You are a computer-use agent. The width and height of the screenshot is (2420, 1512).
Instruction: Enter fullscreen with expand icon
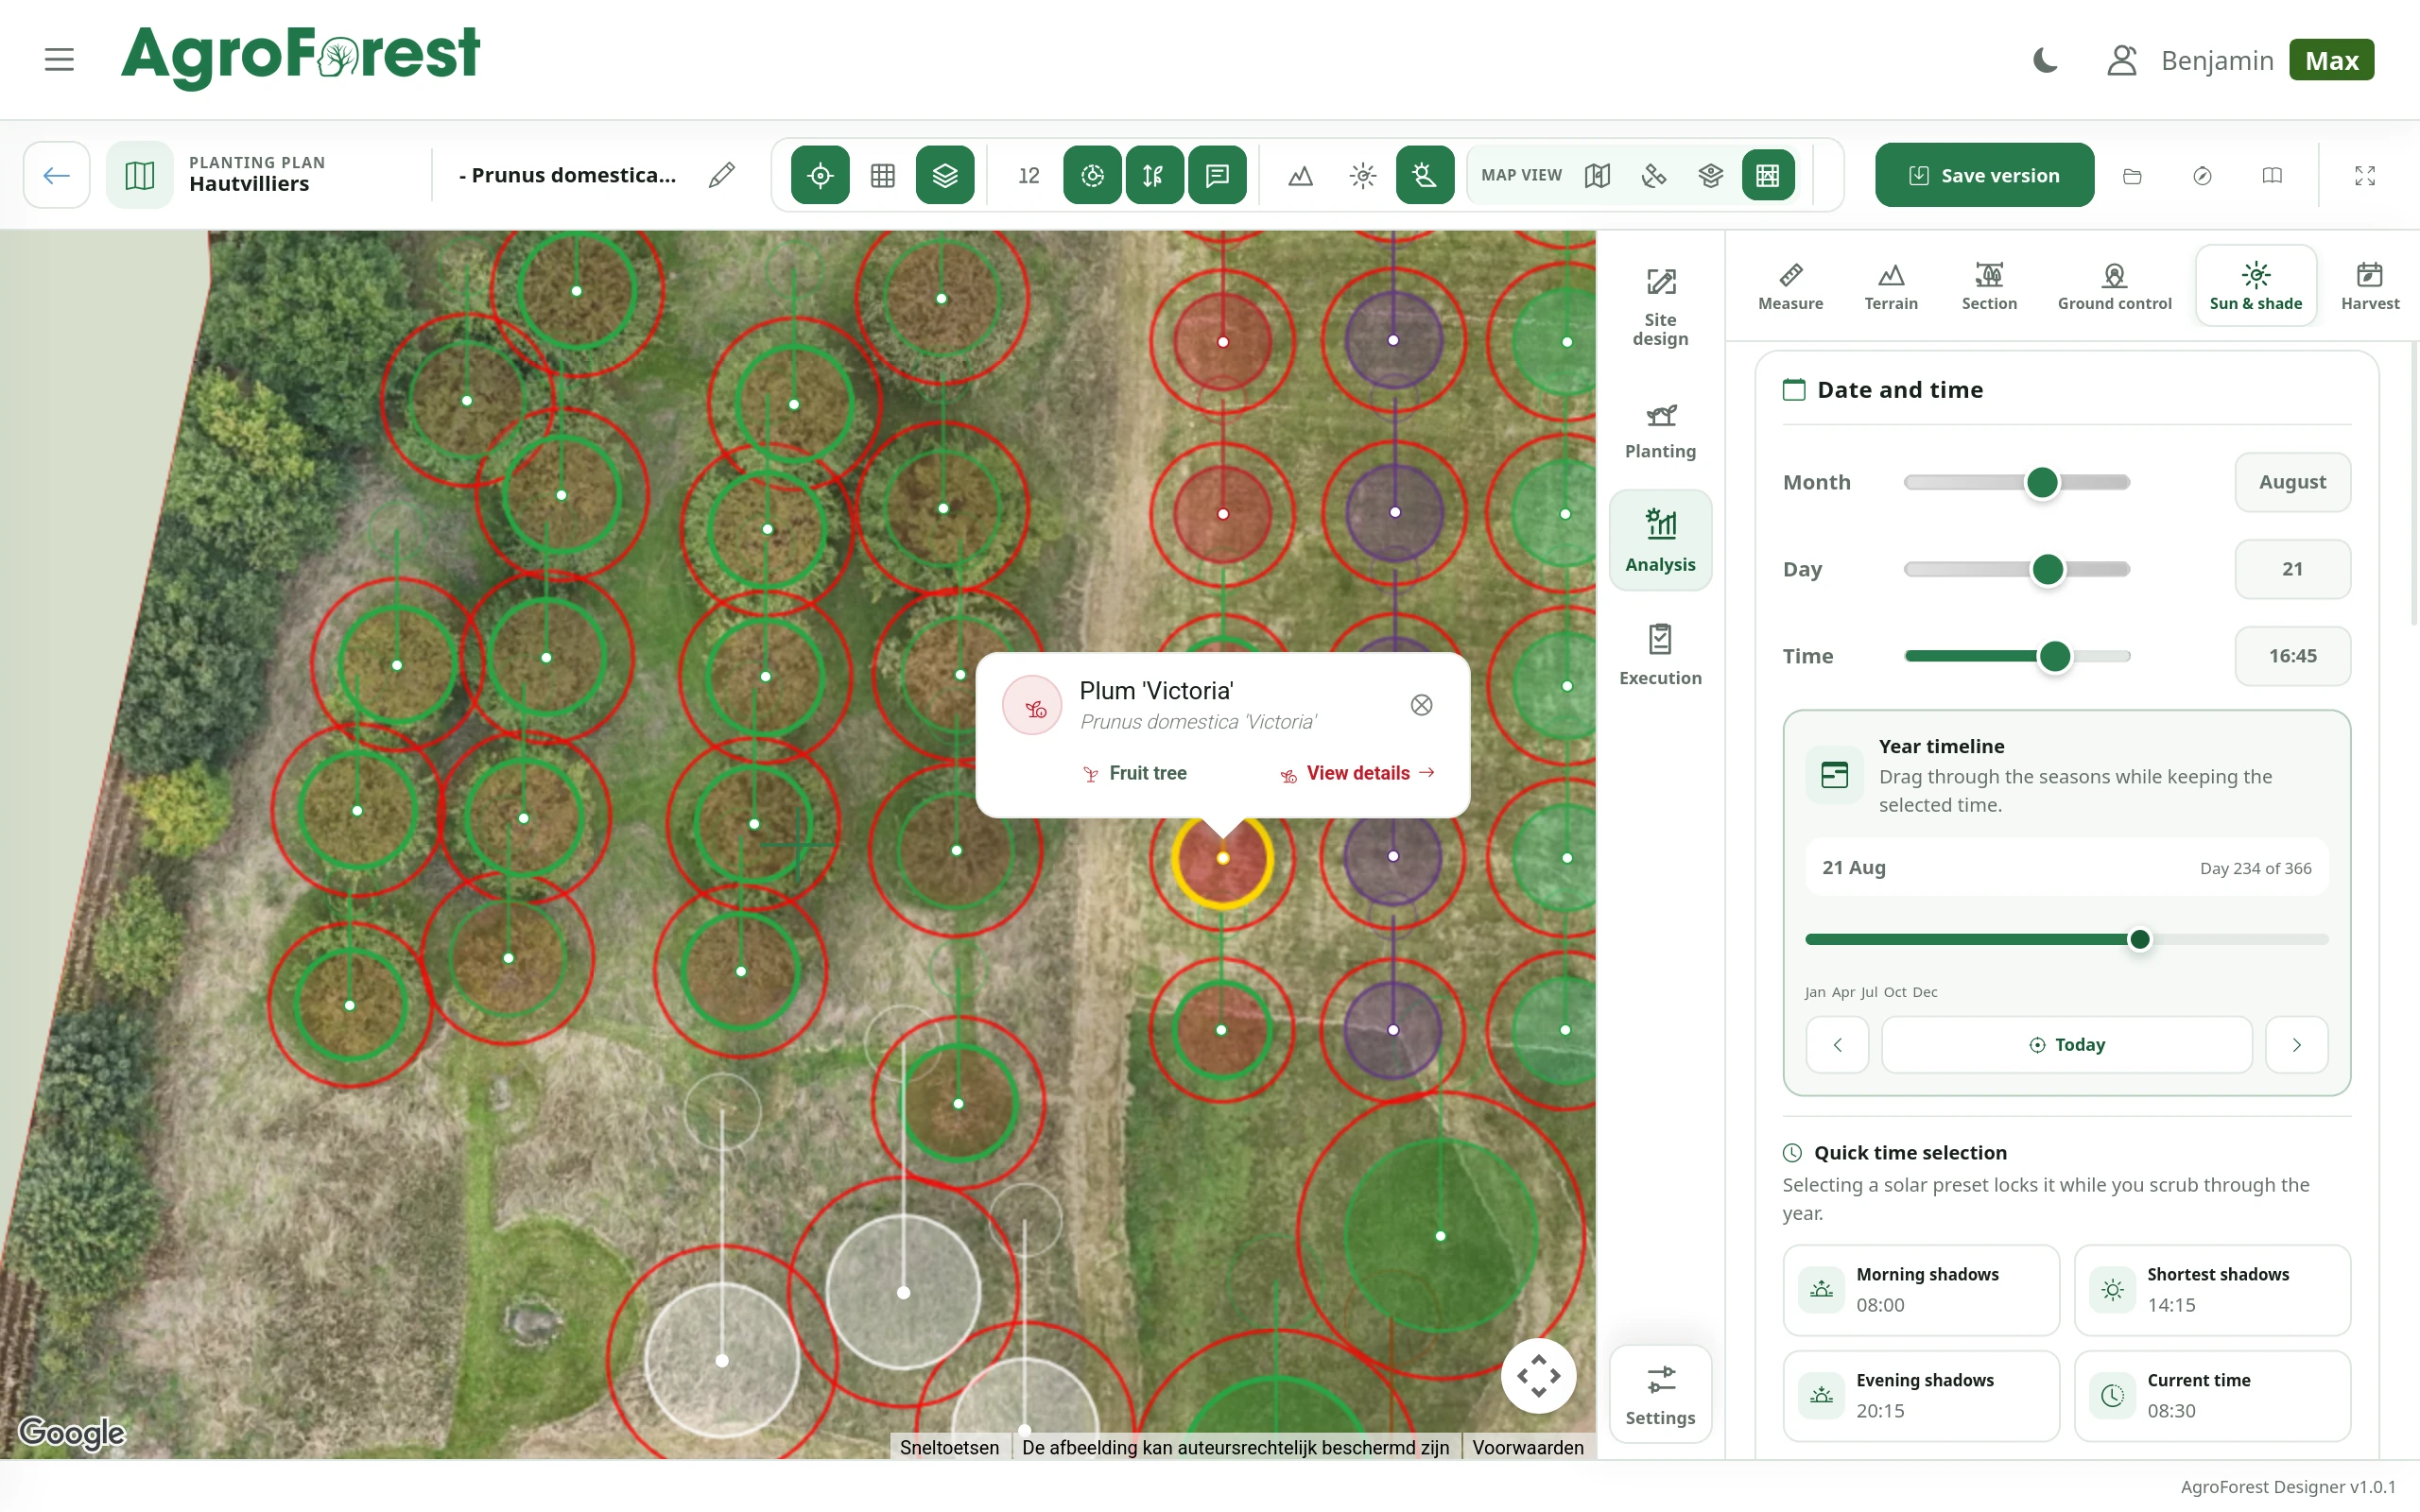pos(2365,176)
